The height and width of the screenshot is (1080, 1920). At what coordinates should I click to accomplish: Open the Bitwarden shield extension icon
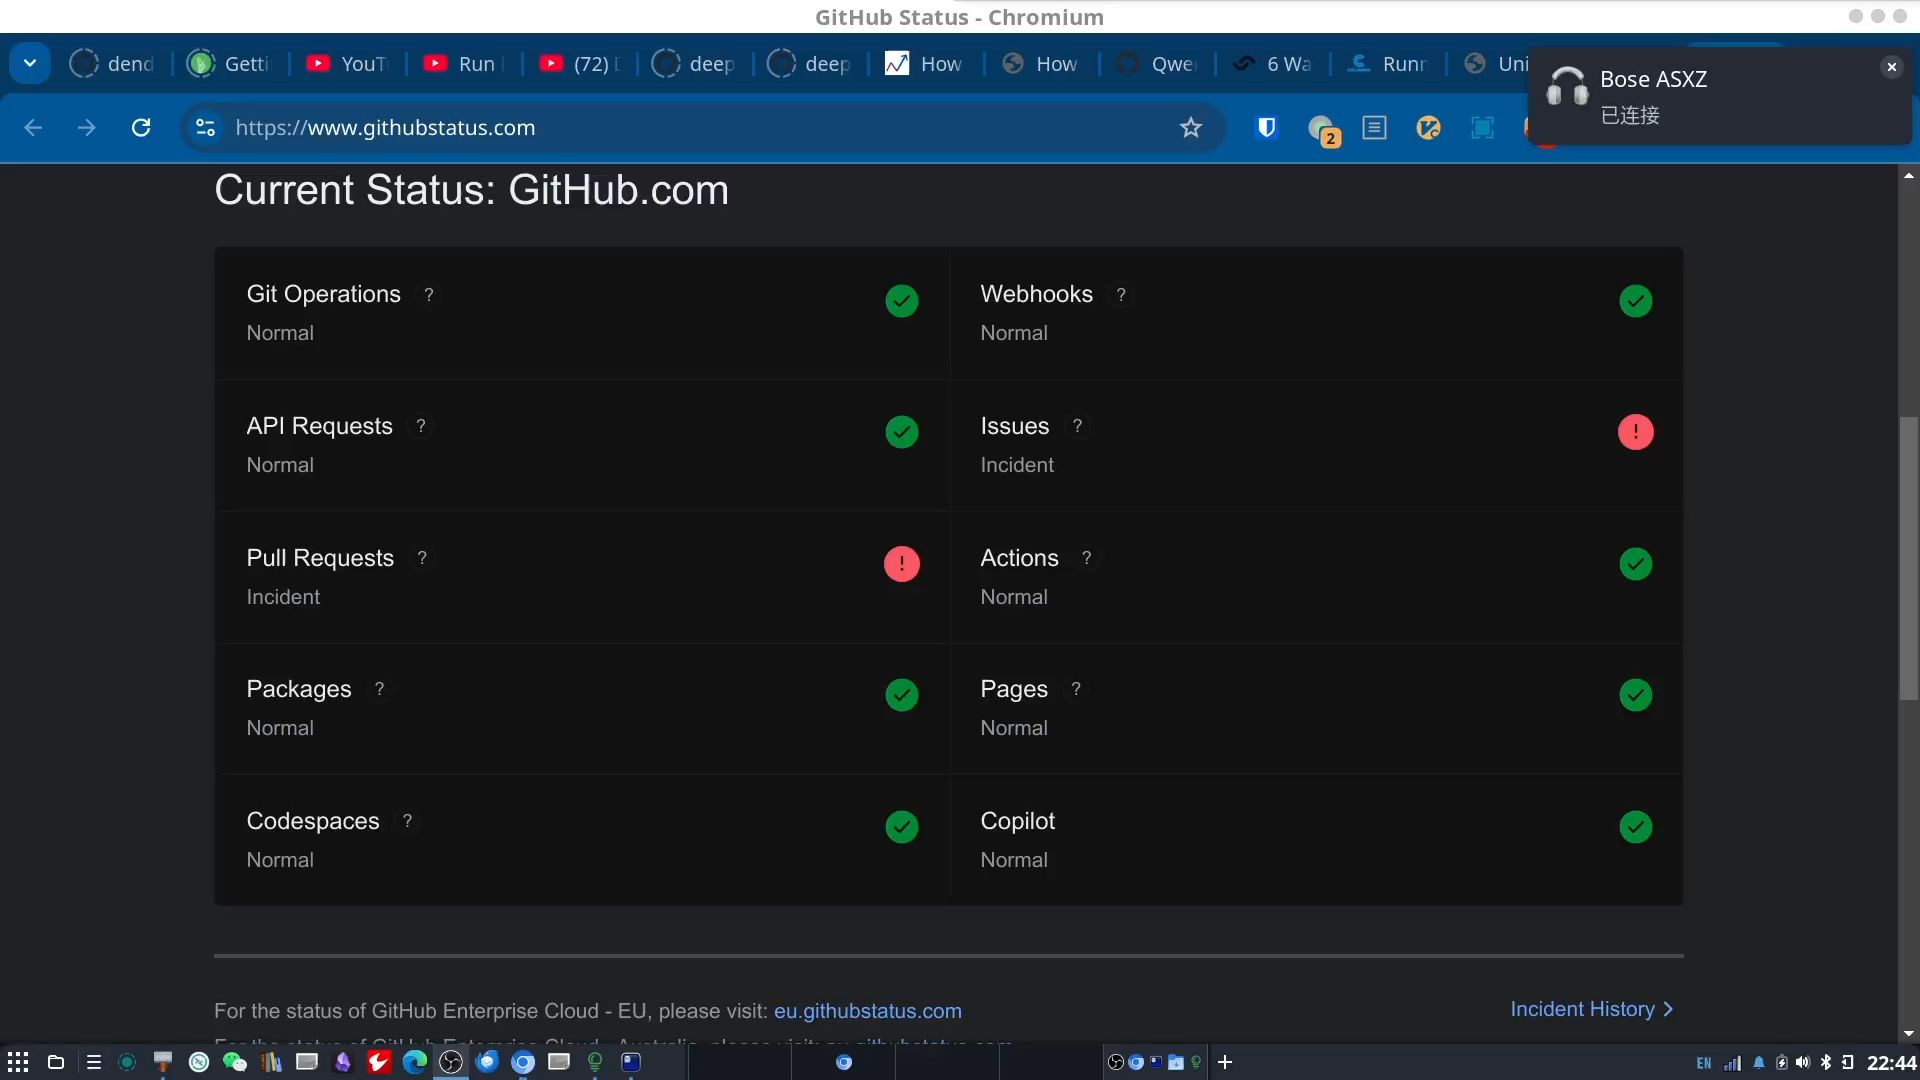[x=1266, y=128]
